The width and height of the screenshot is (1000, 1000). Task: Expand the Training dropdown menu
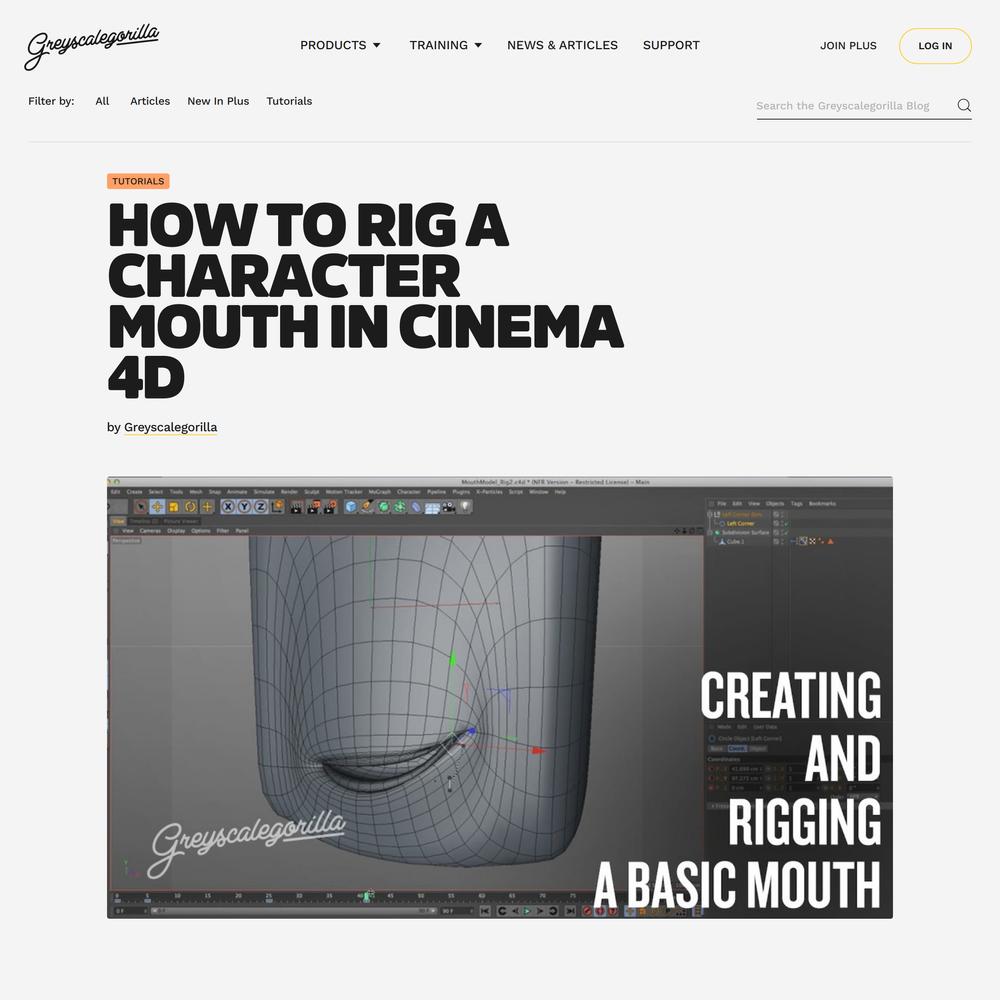pyautogui.click(x=445, y=45)
